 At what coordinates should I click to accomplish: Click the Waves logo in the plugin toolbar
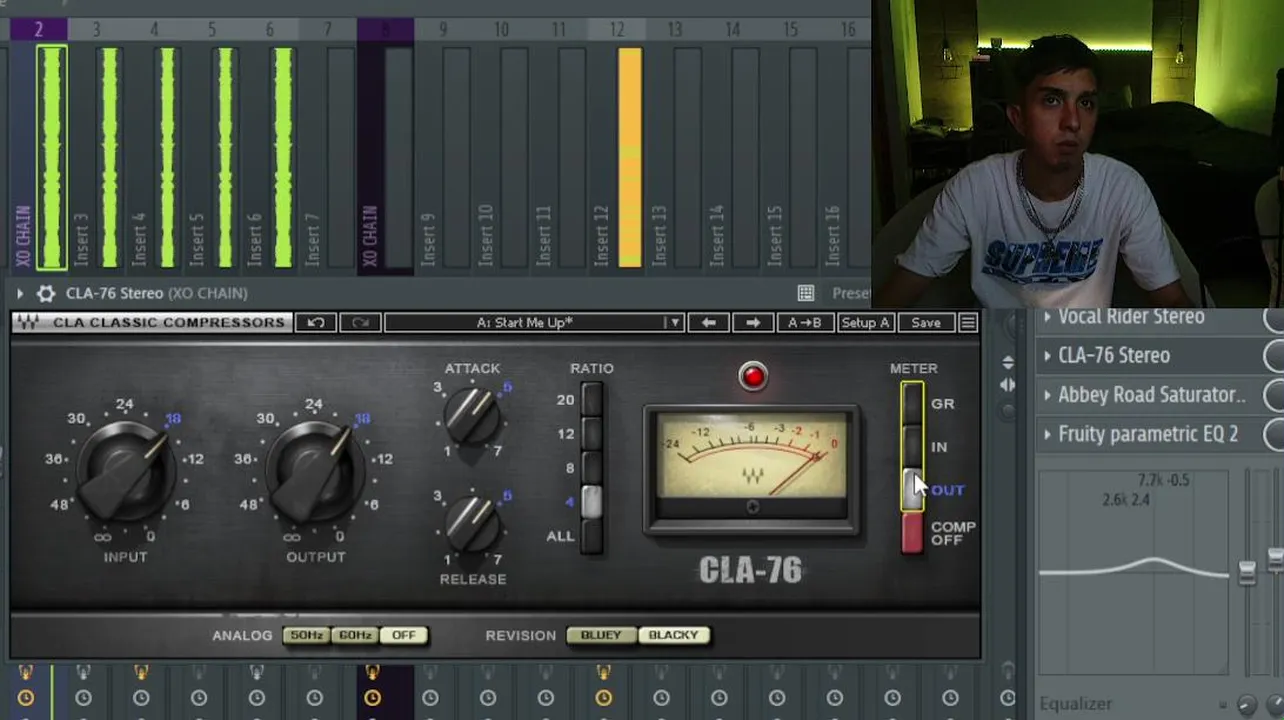[28, 322]
